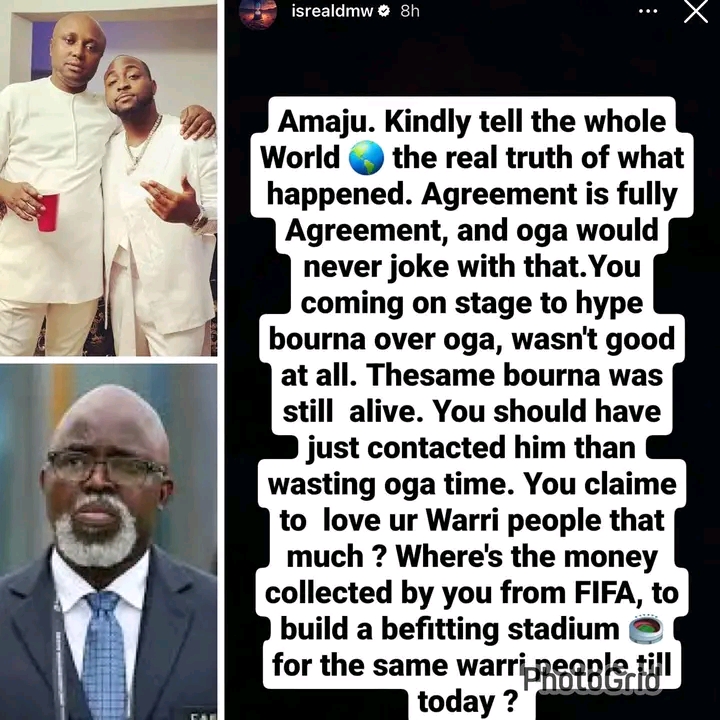Viewport: 720px width, 720px height.
Task: Close the story with the X
Action: tap(696, 11)
